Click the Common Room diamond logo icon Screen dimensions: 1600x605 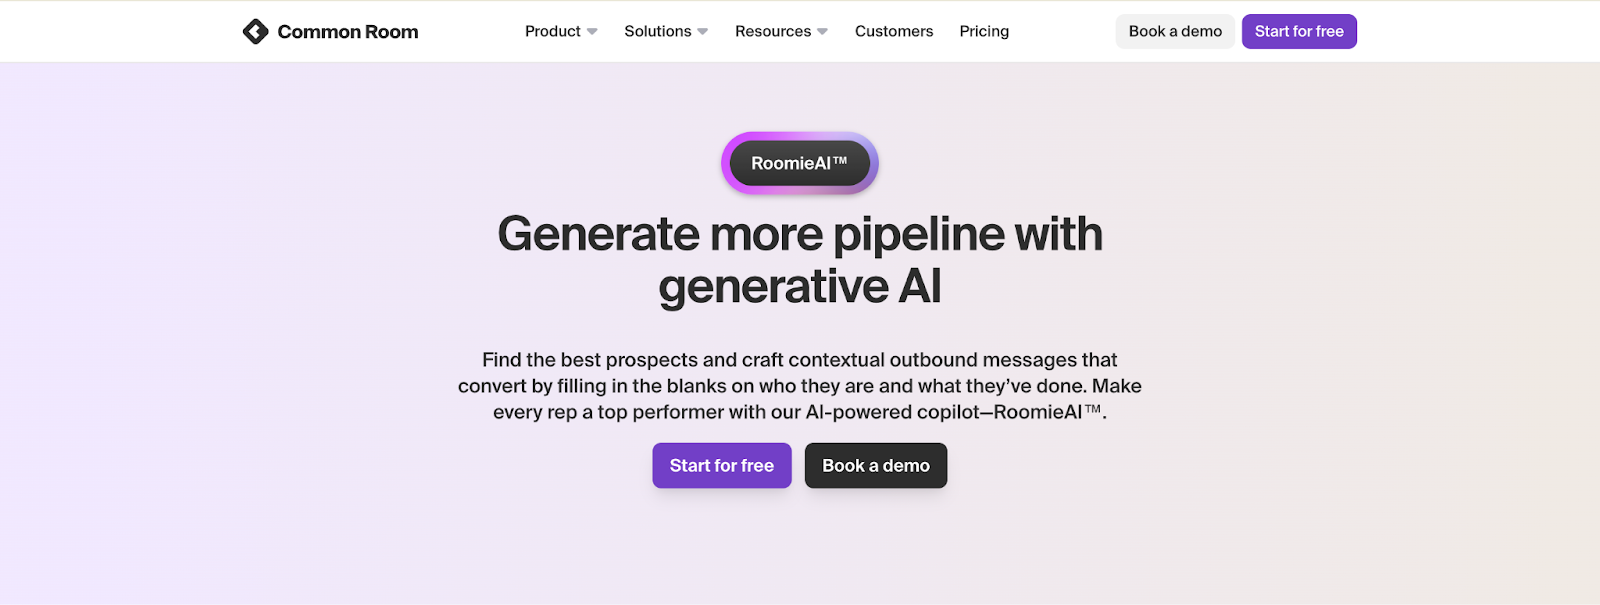(255, 32)
